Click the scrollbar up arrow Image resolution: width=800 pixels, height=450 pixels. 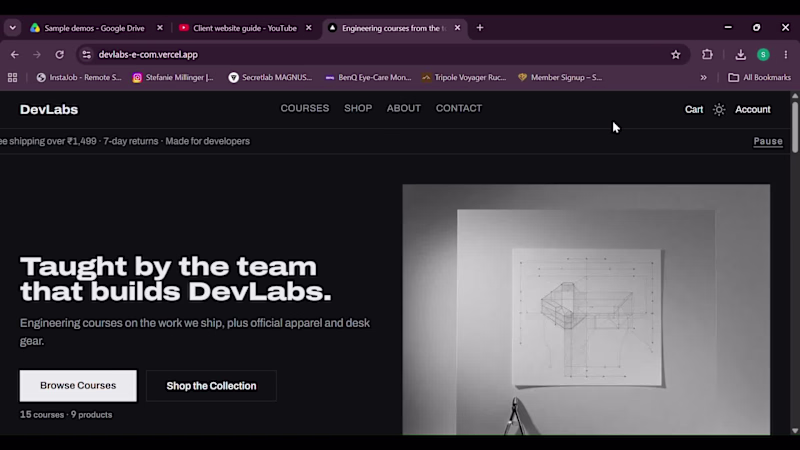795,96
